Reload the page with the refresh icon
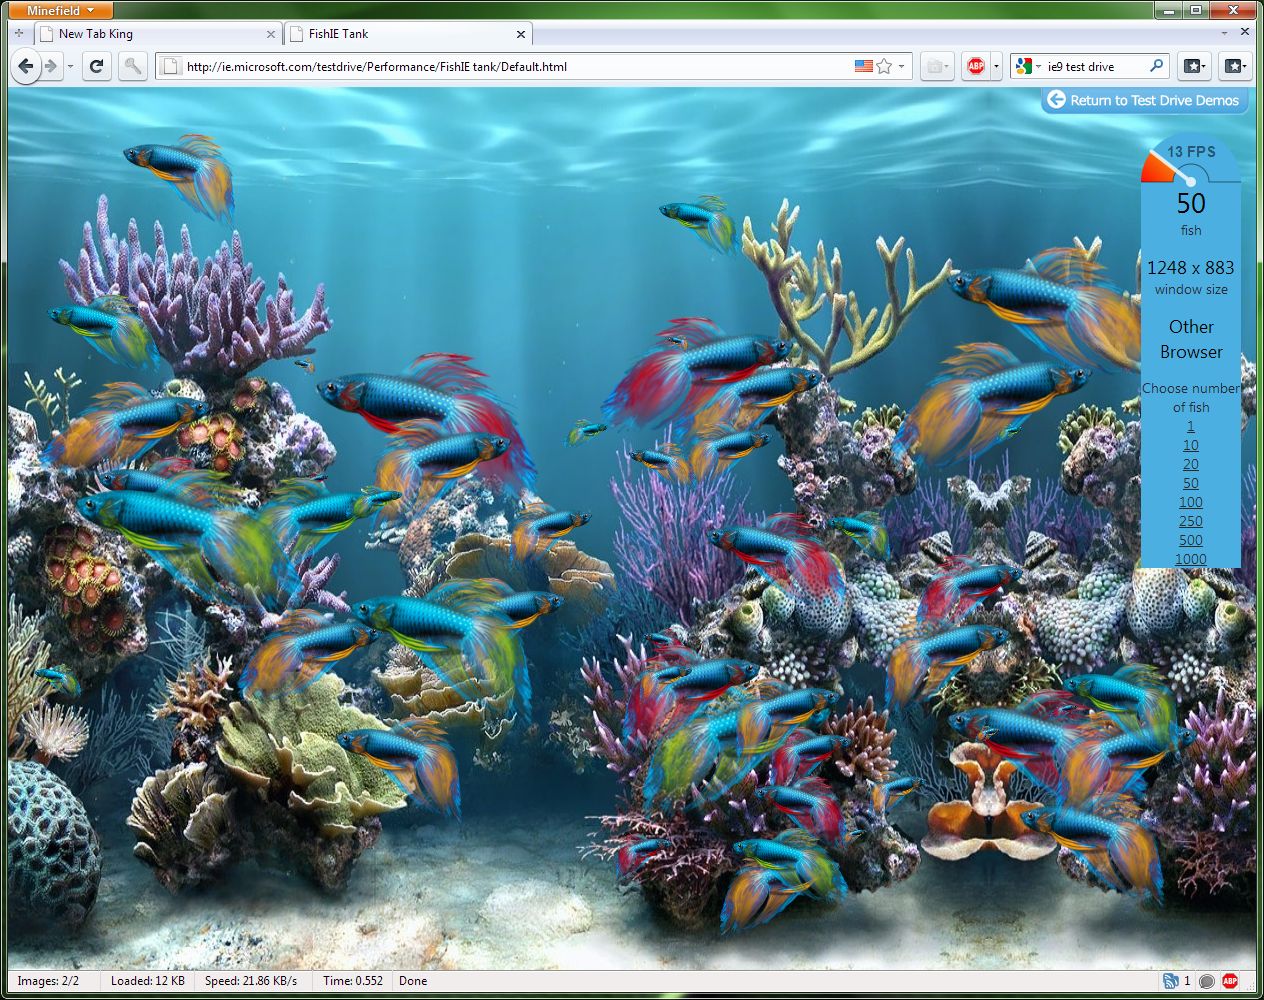This screenshot has width=1264, height=1000. pyautogui.click(x=96, y=67)
